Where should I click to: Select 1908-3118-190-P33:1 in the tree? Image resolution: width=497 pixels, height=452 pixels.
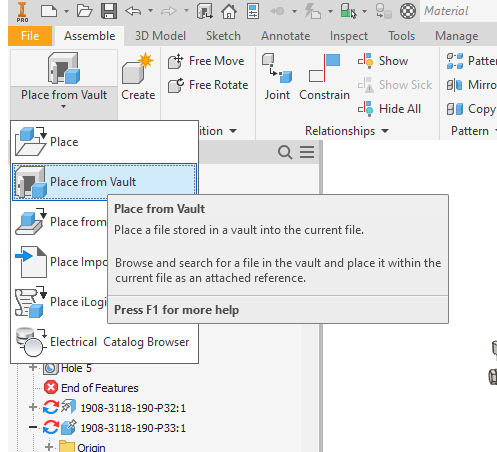[133, 428]
